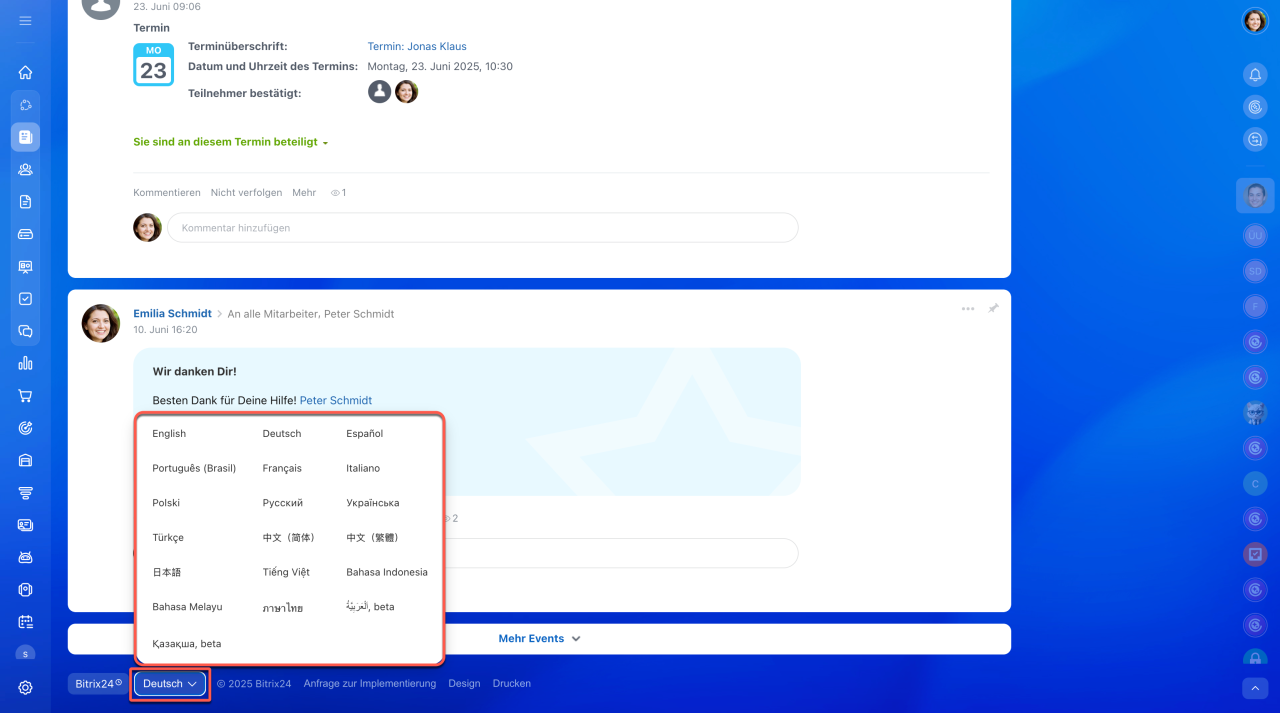The height and width of the screenshot is (713, 1280).
Task: Open the employees people icon in sidebar
Action: tap(25, 169)
